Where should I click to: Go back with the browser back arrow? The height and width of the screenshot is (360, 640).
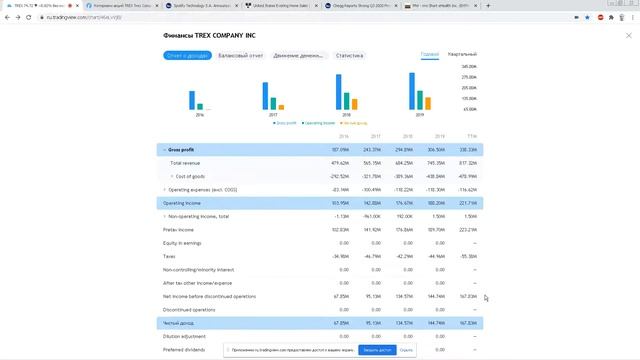(7, 18)
